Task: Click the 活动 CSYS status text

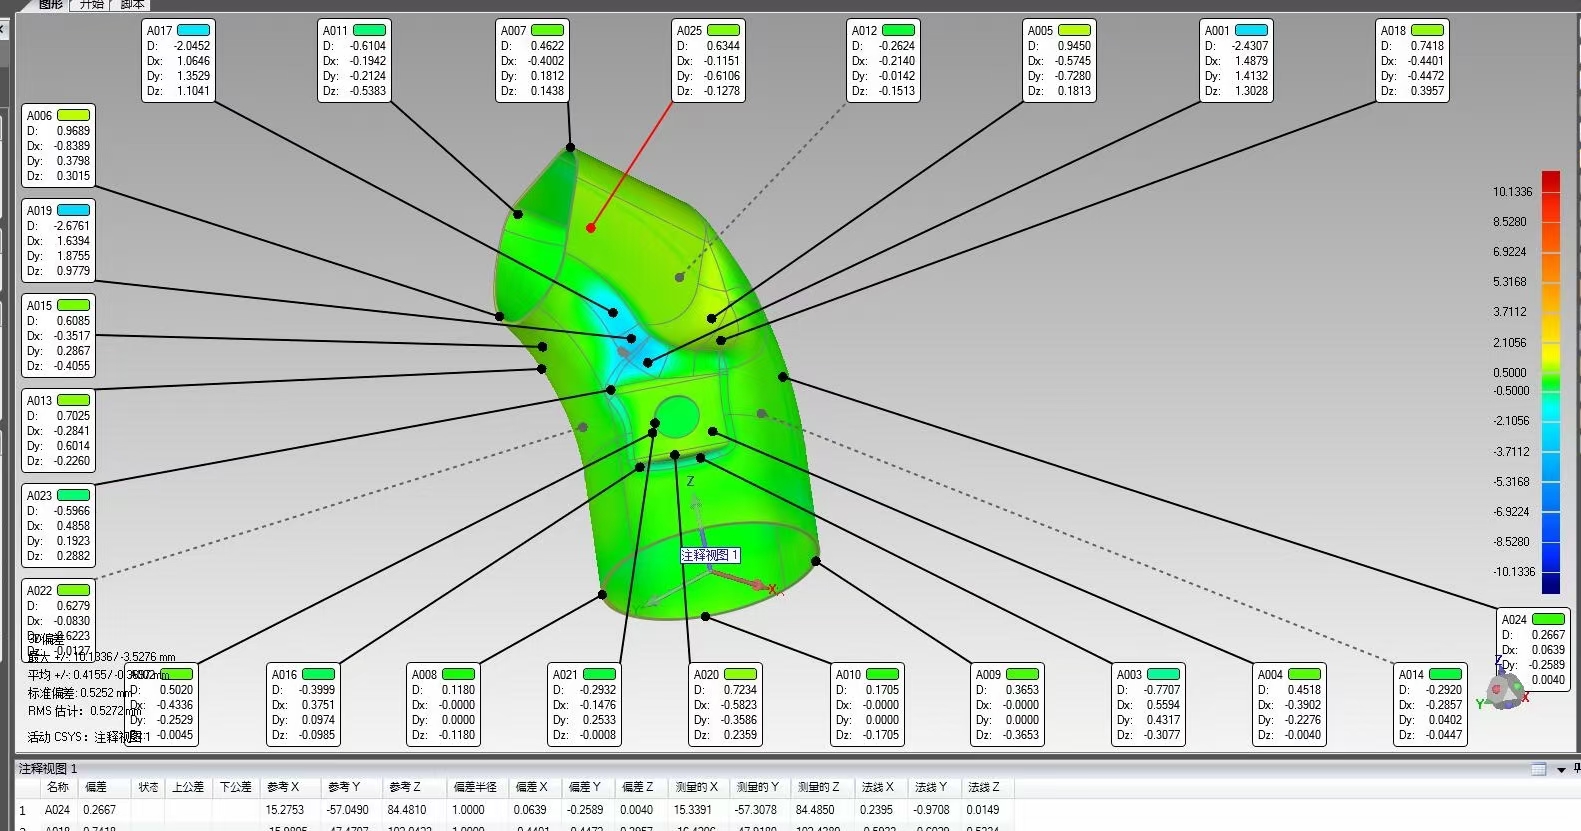Action: (x=88, y=737)
